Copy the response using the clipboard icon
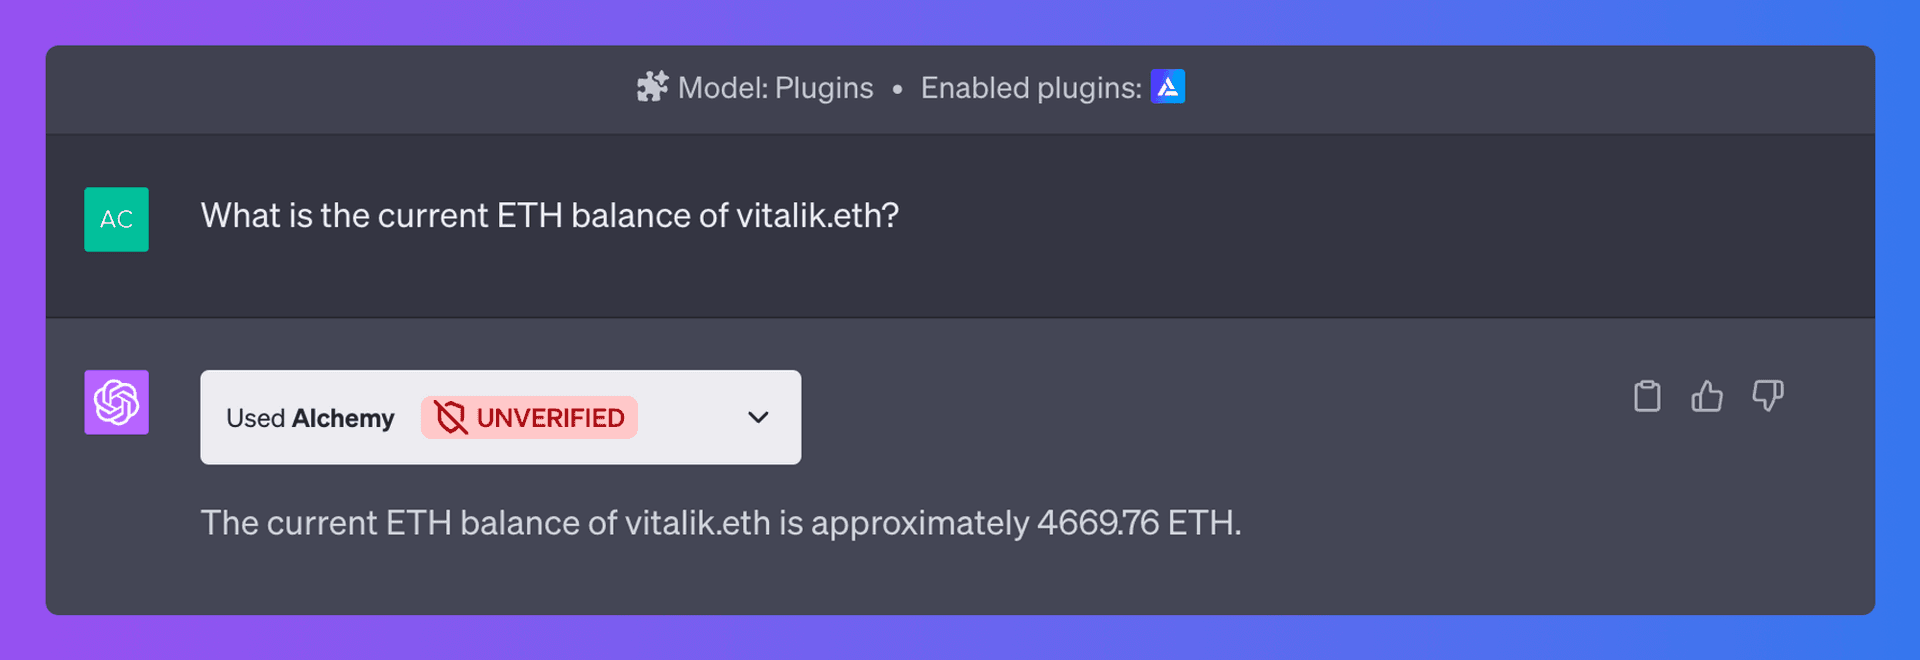Image resolution: width=1920 pixels, height=660 pixels. pos(1647,396)
